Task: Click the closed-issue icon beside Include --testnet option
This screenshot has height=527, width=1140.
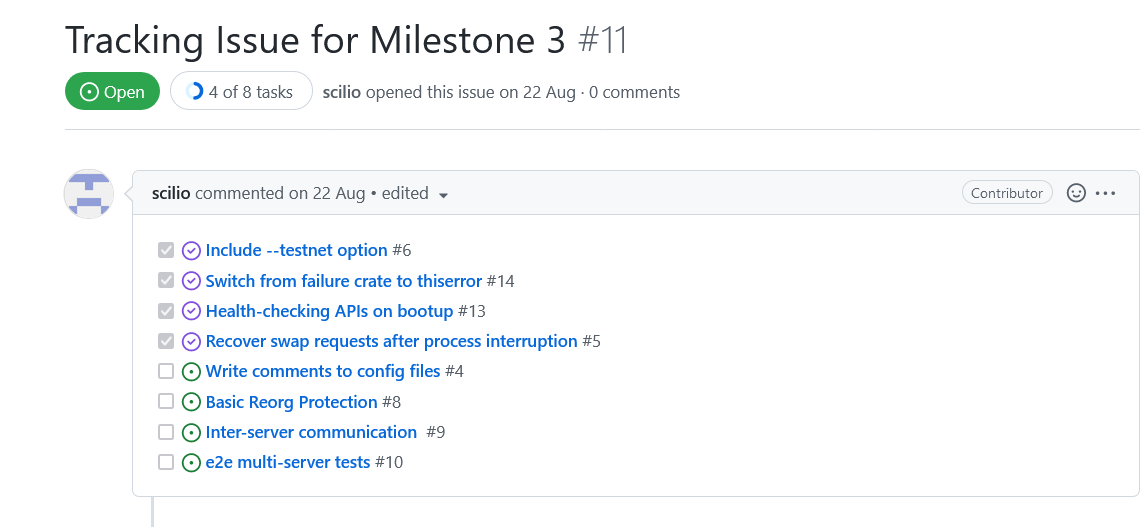Action: click(x=190, y=251)
